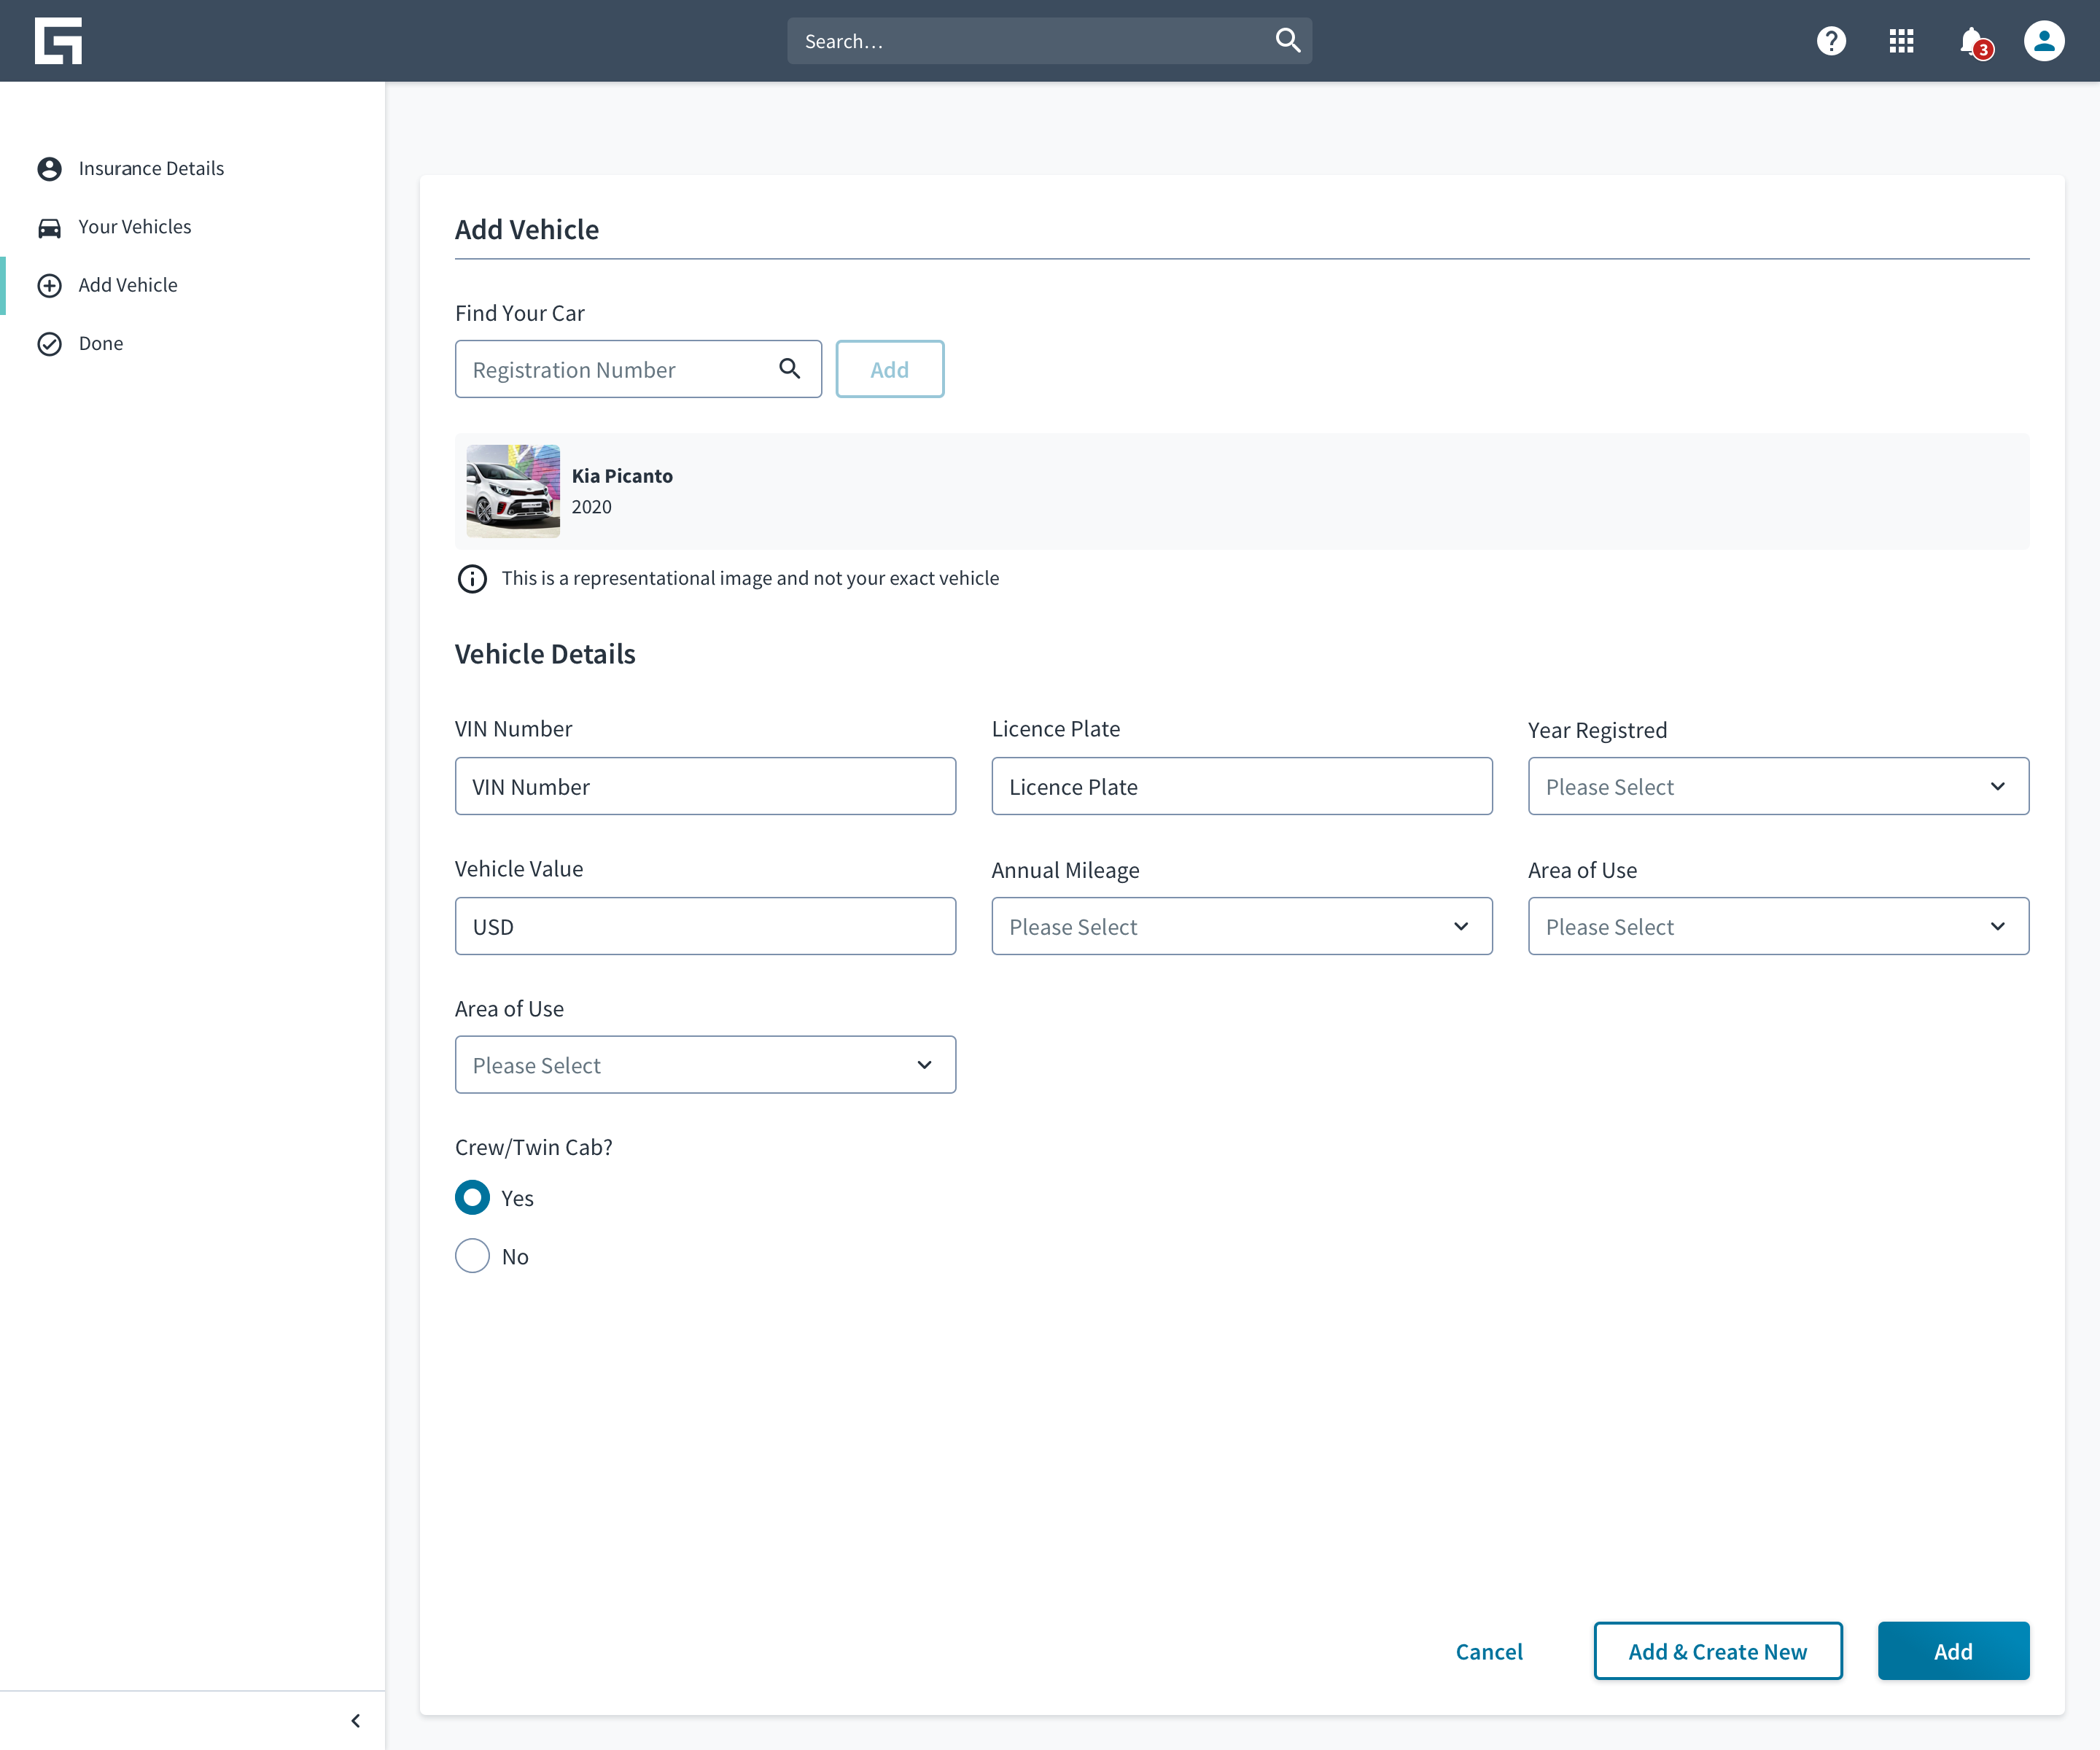
Task: Click magnifier icon in Registration Number field
Action: coord(790,369)
